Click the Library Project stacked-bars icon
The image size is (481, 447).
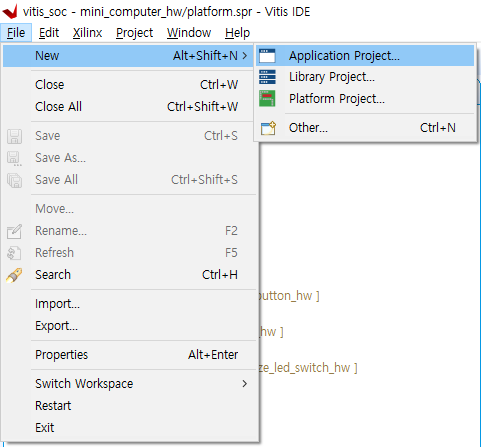pyautogui.click(x=267, y=77)
